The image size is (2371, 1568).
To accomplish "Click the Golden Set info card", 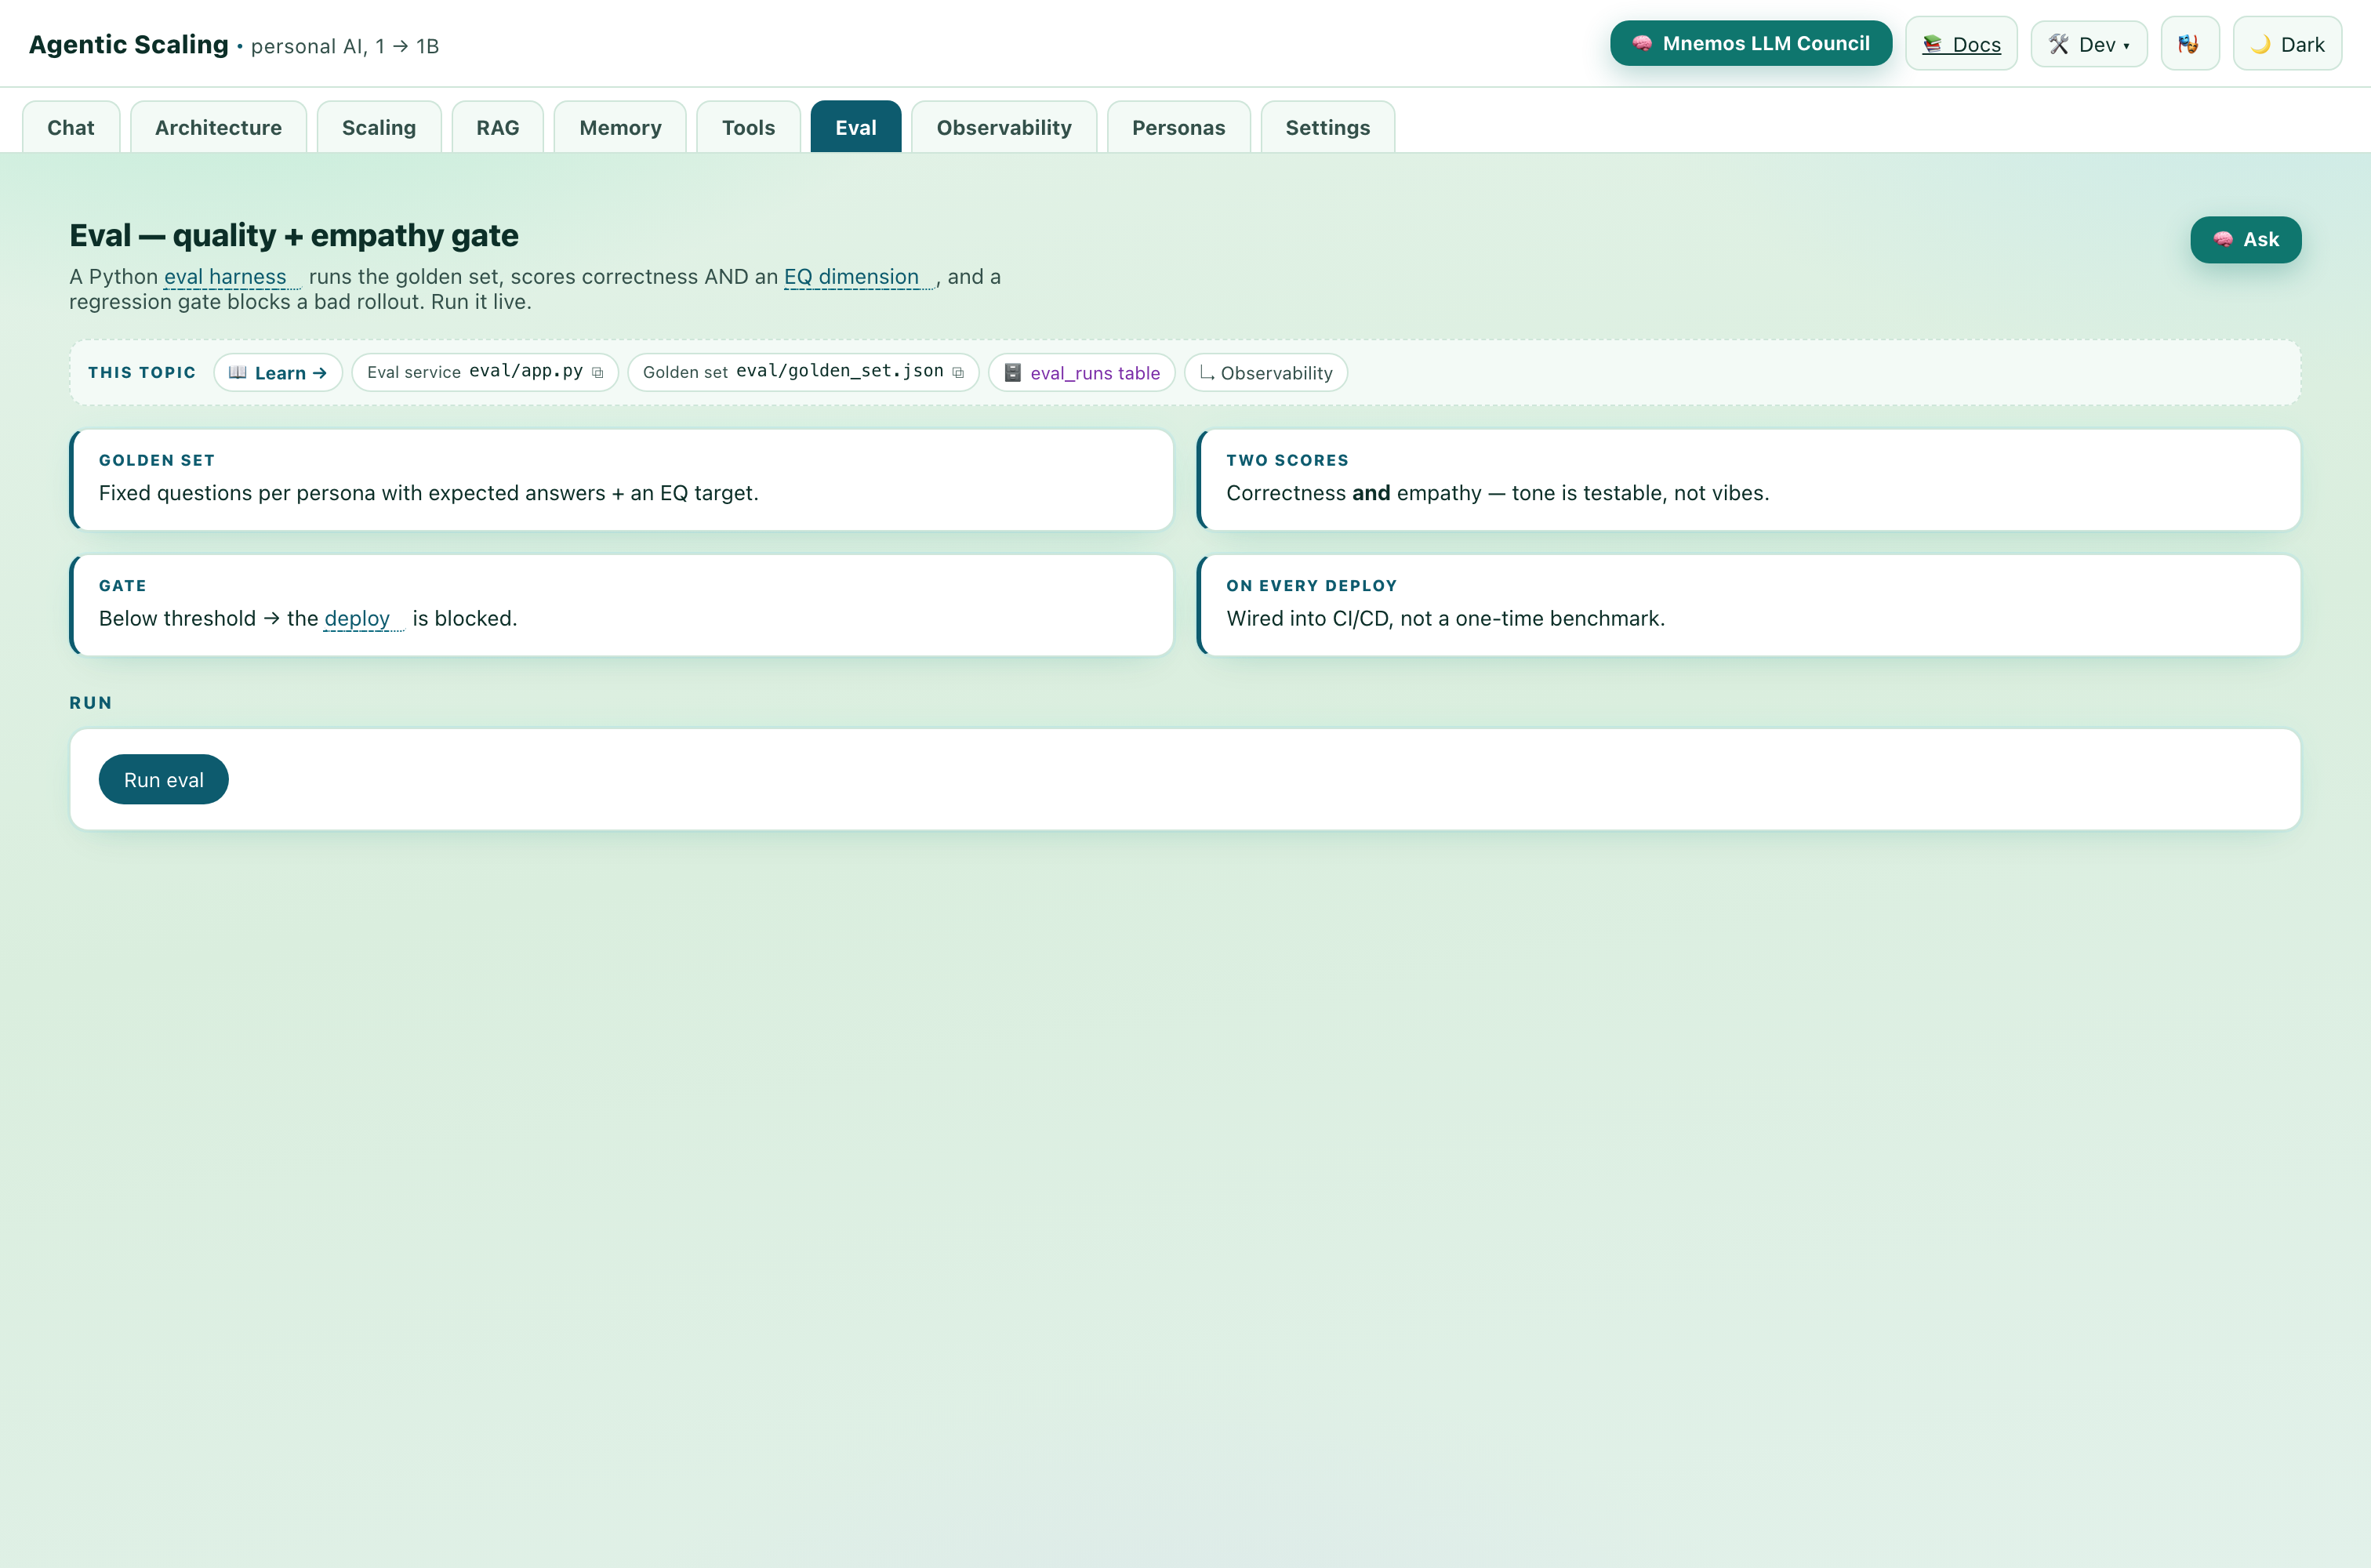I will pos(621,480).
